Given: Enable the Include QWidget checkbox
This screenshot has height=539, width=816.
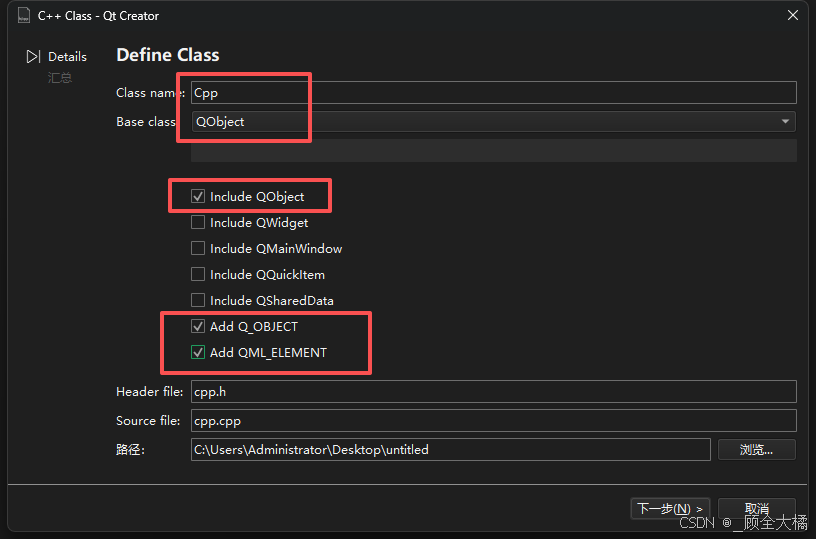Looking at the screenshot, I should tap(198, 222).
